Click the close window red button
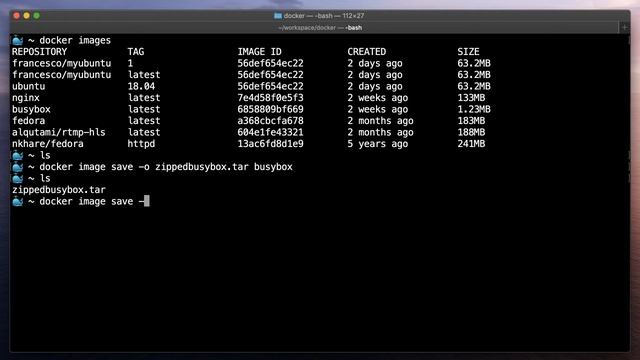This screenshot has width=640, height=360. (16, 16)
